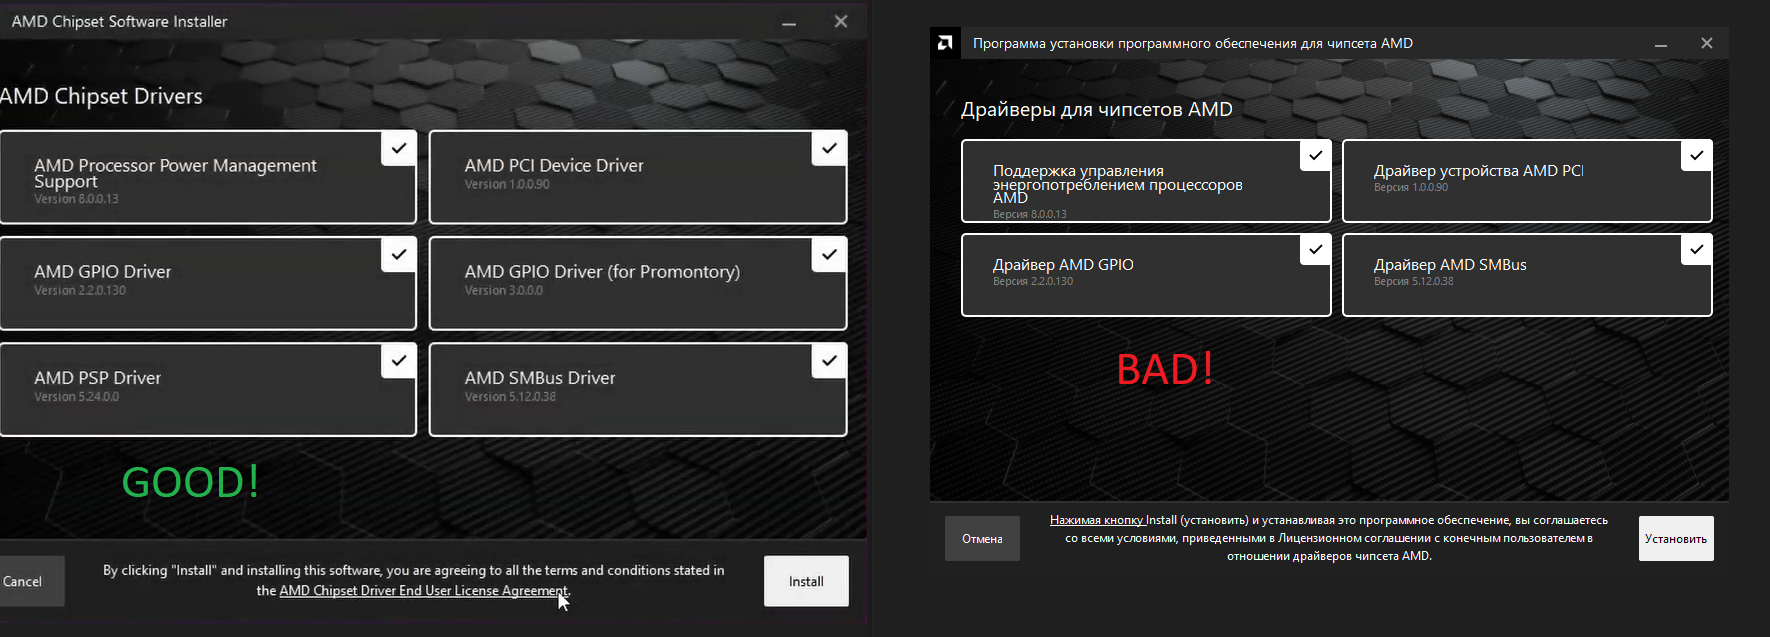Minimize the AMD Chipset Software Installer window

[789, 22]
